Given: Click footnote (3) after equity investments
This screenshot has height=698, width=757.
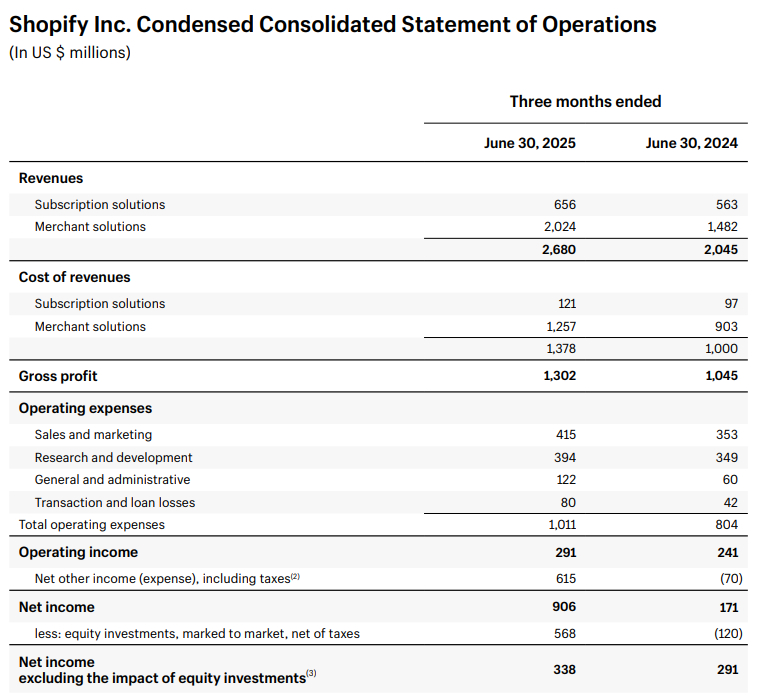Looking at the screenshot, I should pos(311,673).
